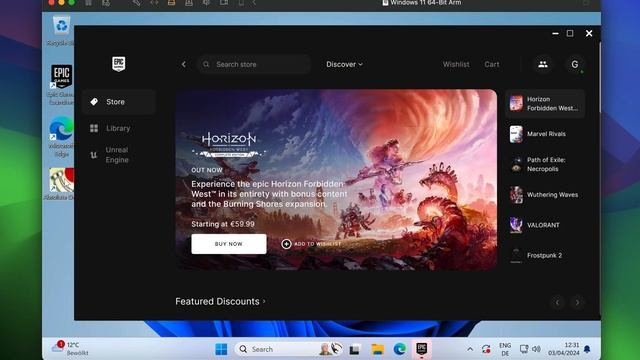The image size is (640, 360).
Task: Click the BUY NOW button
Action: 229,244
